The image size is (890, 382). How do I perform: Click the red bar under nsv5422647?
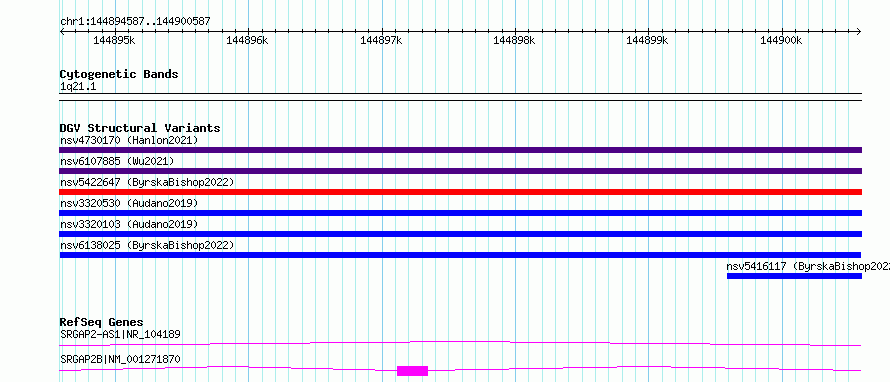click(x=460, y=192)
